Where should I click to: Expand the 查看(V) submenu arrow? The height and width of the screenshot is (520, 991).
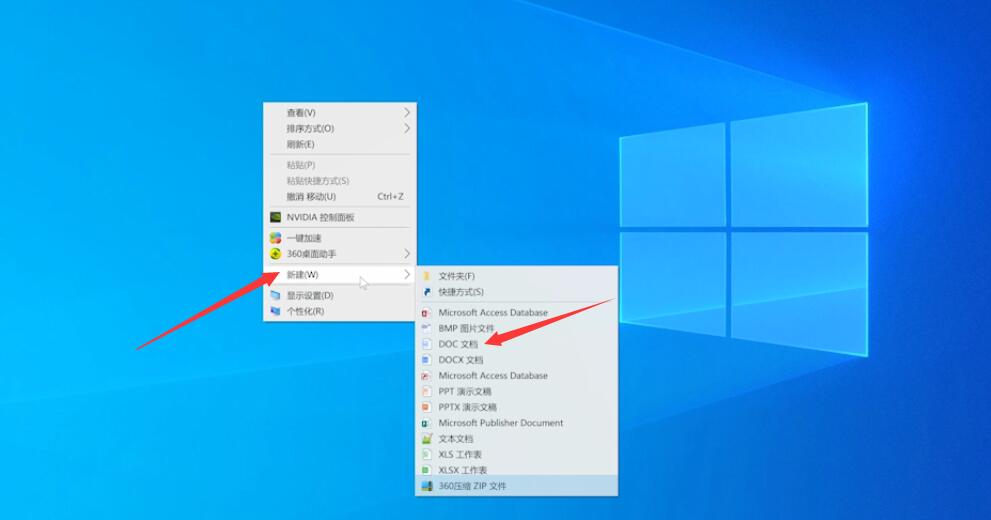406,112
